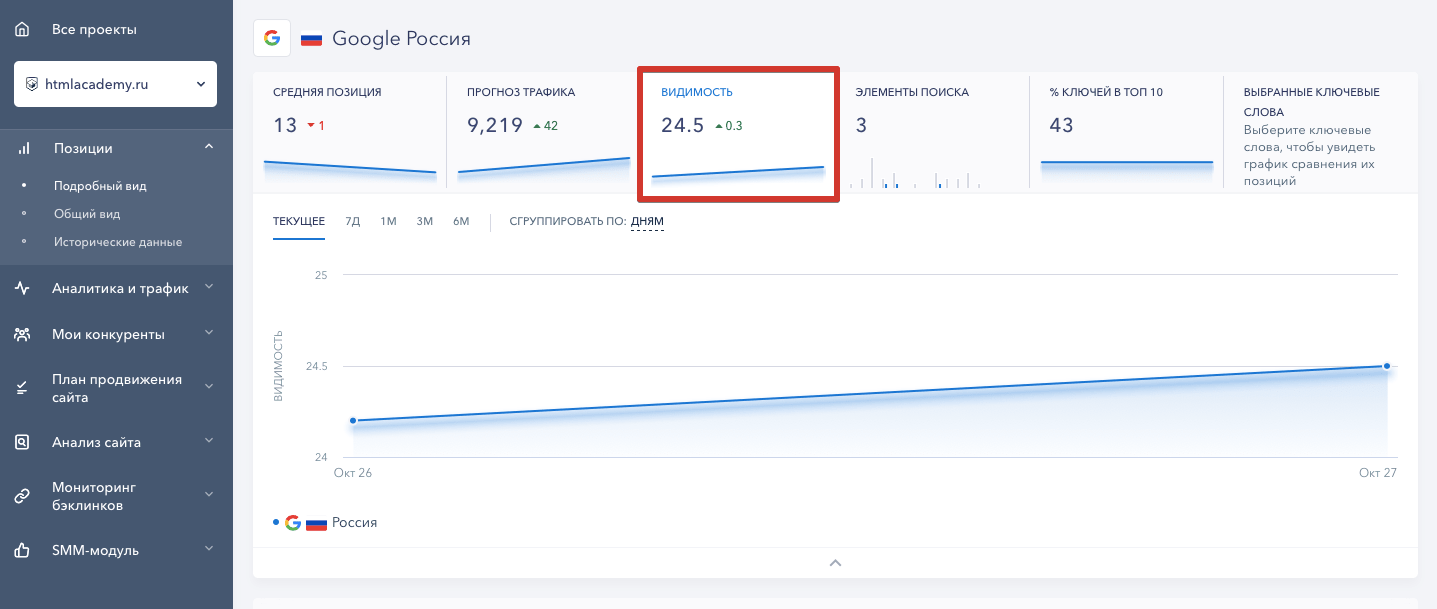This screenshot has width=1437, height=609.
Task: Click the average position value 13
Action: click(285, 125)
